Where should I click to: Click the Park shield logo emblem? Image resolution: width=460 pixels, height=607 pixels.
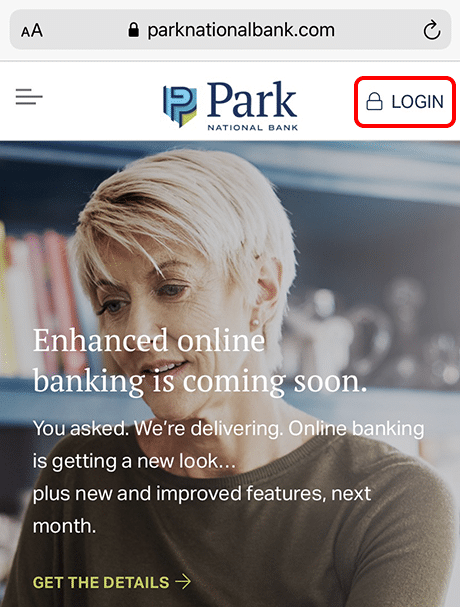pos(180,106)
